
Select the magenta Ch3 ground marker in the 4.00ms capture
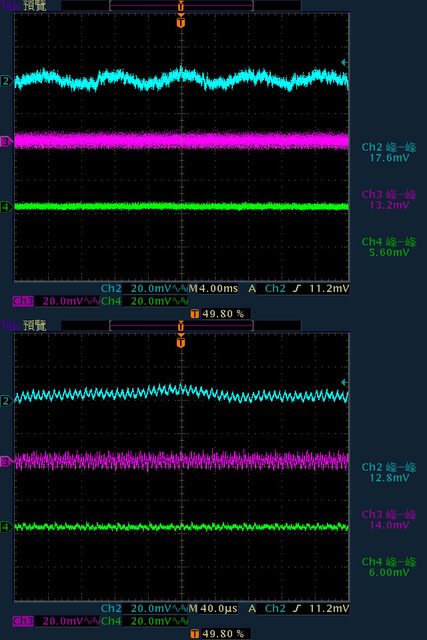[x=6, y=142]
